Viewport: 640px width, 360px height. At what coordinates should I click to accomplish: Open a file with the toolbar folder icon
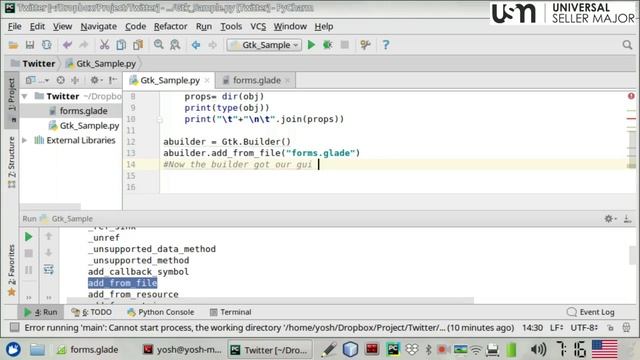pos(13,45)
